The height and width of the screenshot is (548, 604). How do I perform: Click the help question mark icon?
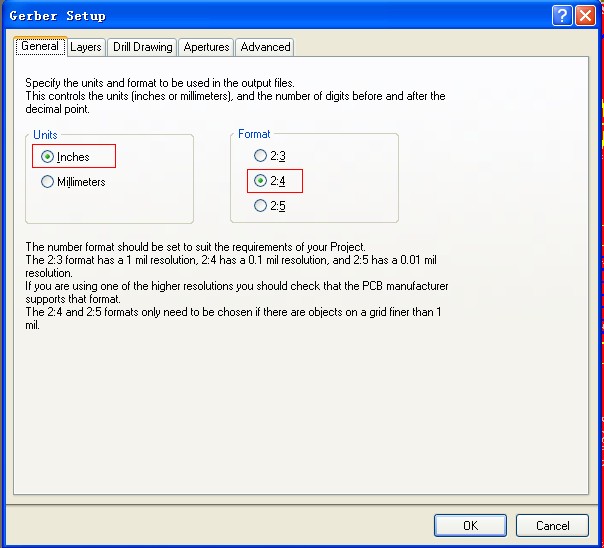[x=562, y=16]
